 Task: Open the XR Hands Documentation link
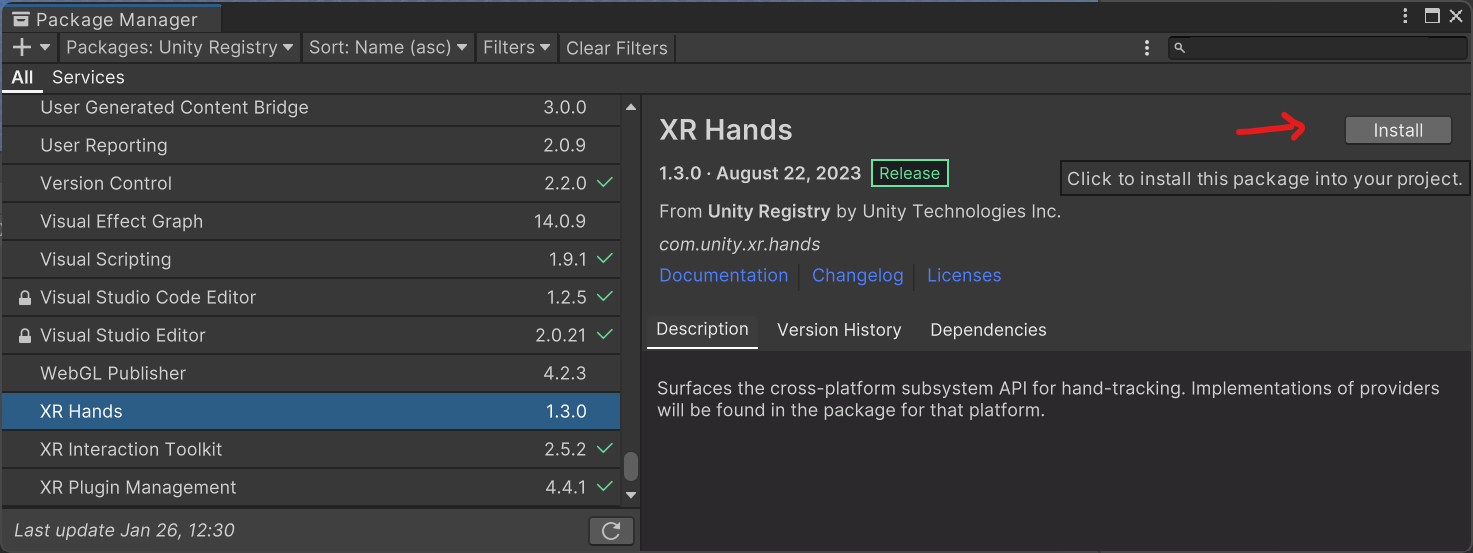pyautogui.click(x=723, y=275)
